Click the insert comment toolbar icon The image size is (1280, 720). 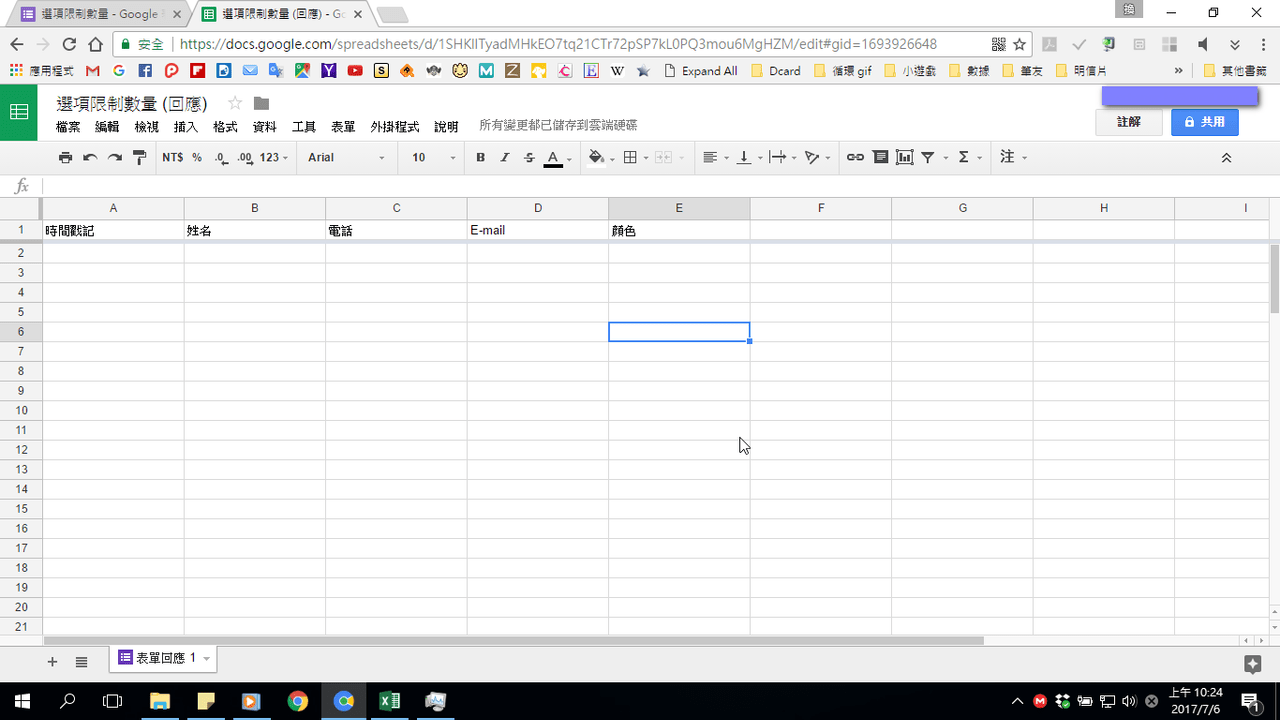[x=880, y=157]
